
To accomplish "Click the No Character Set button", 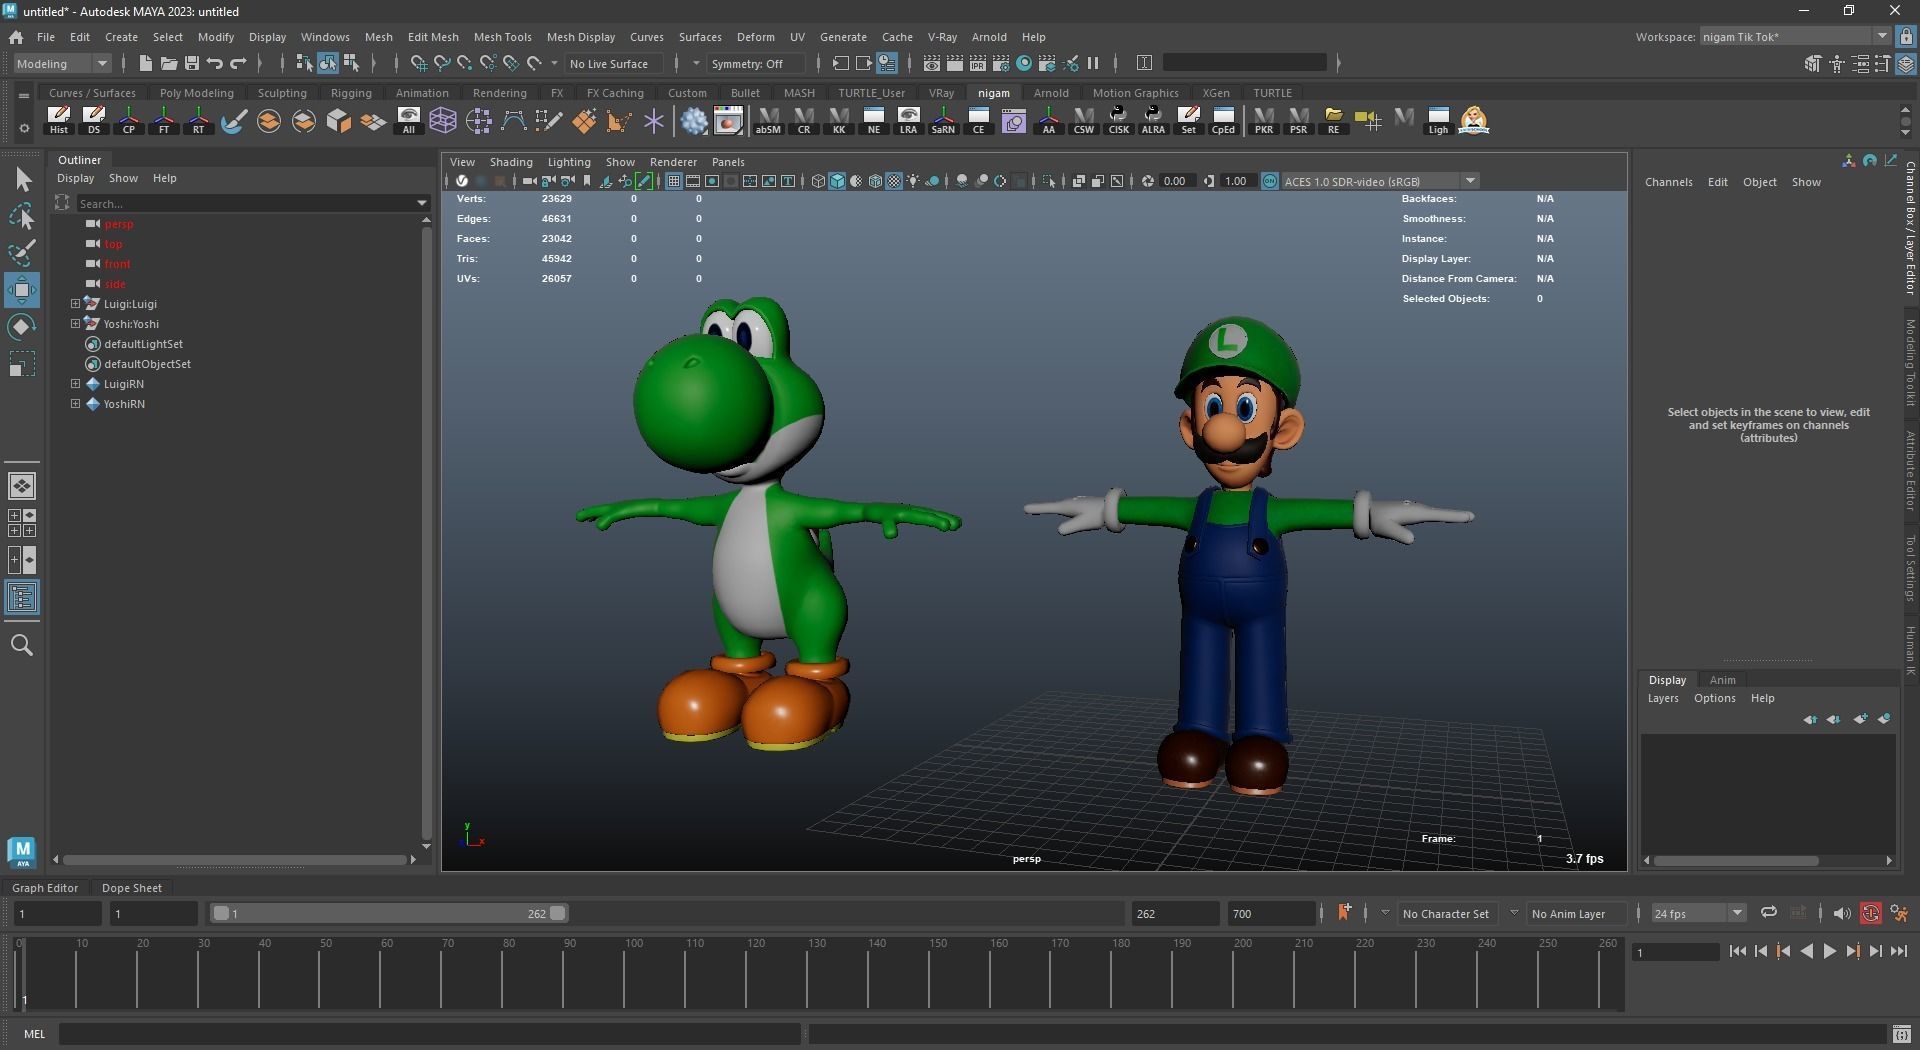I will (1445, 914).
